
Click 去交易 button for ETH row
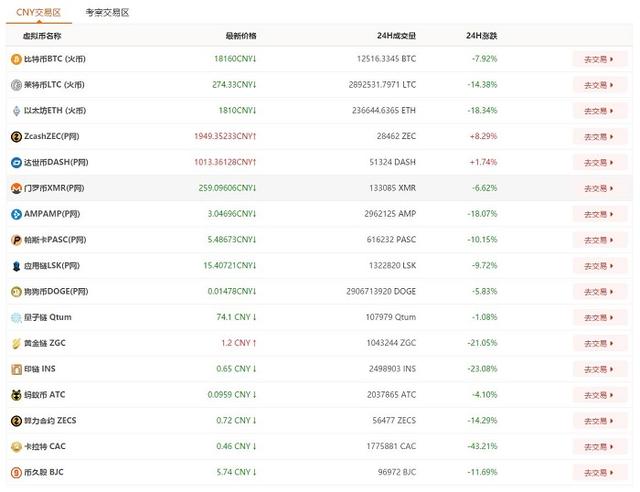click(599, 111)
